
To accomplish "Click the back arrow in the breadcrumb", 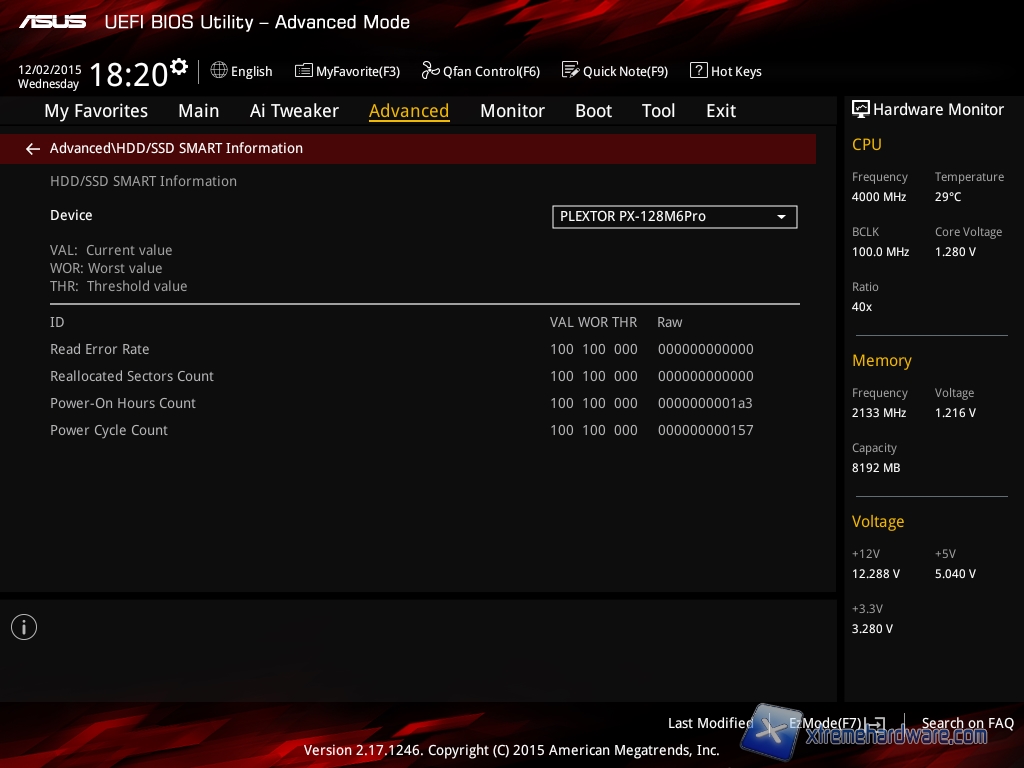I will [x=33, y=149].
